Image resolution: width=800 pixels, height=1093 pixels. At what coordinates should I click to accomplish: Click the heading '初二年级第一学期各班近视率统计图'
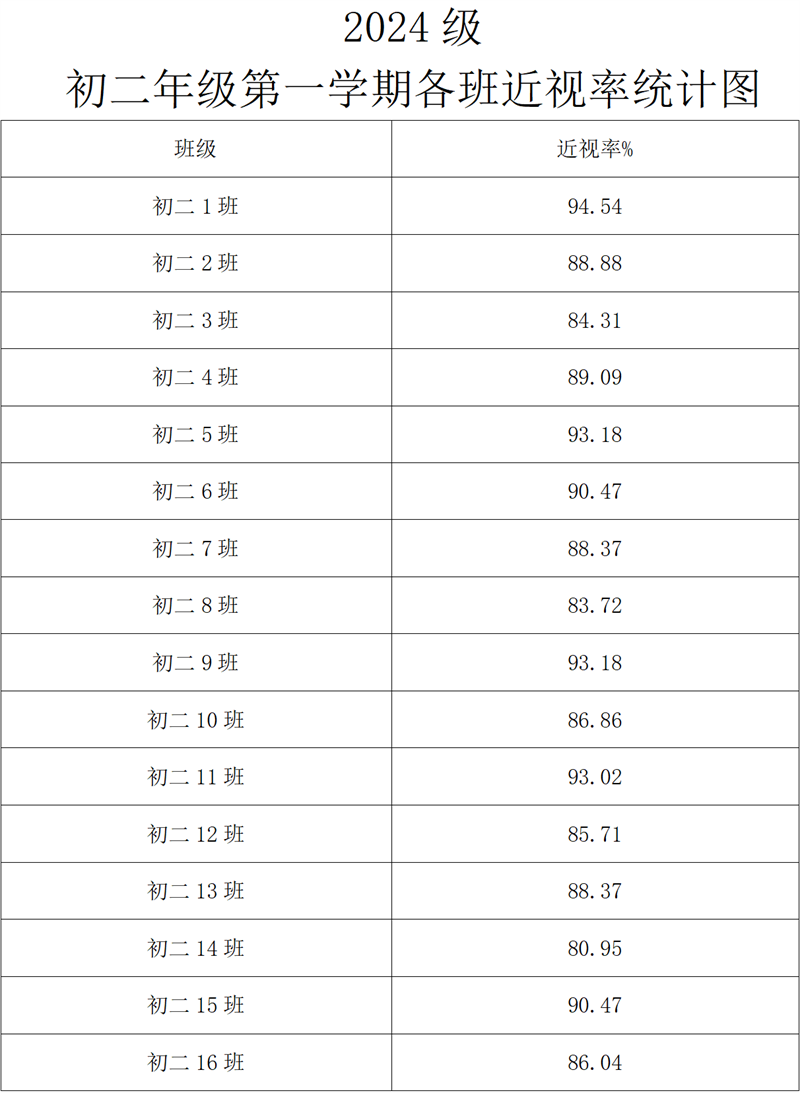[413, 89]
